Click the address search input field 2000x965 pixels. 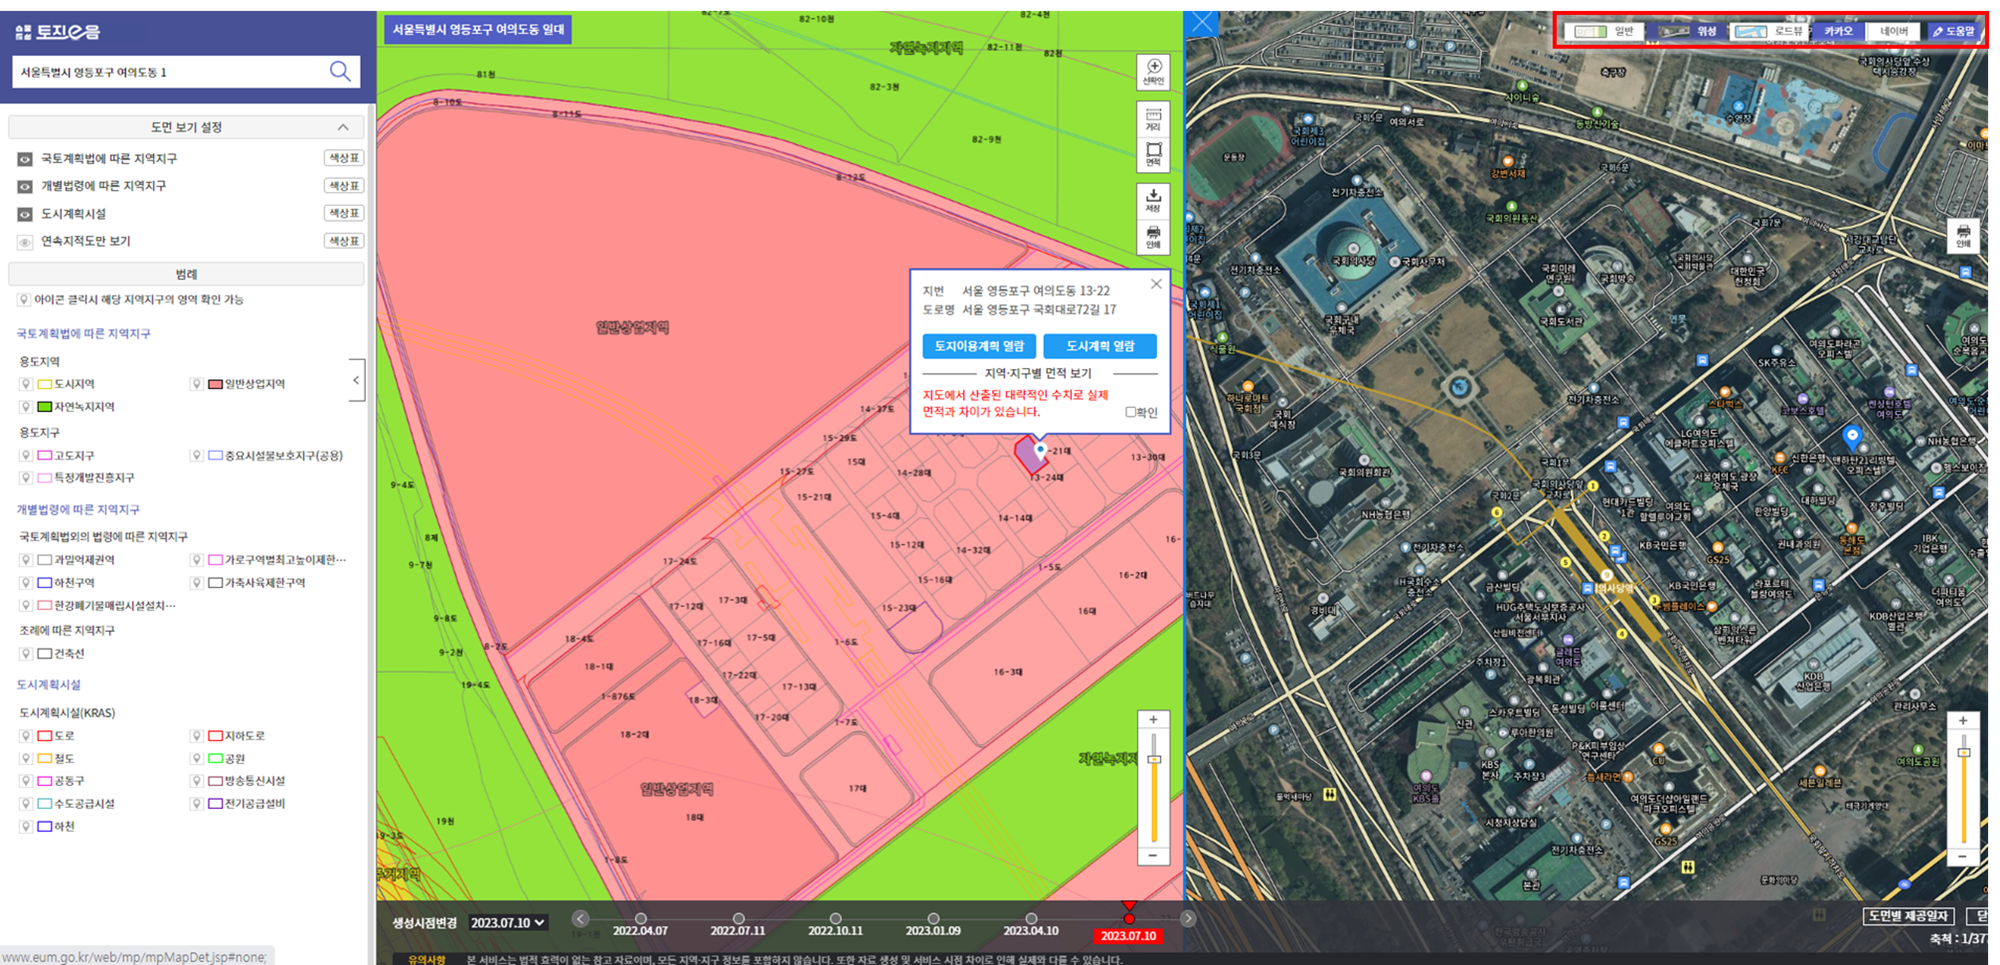[x=170, y=72]
